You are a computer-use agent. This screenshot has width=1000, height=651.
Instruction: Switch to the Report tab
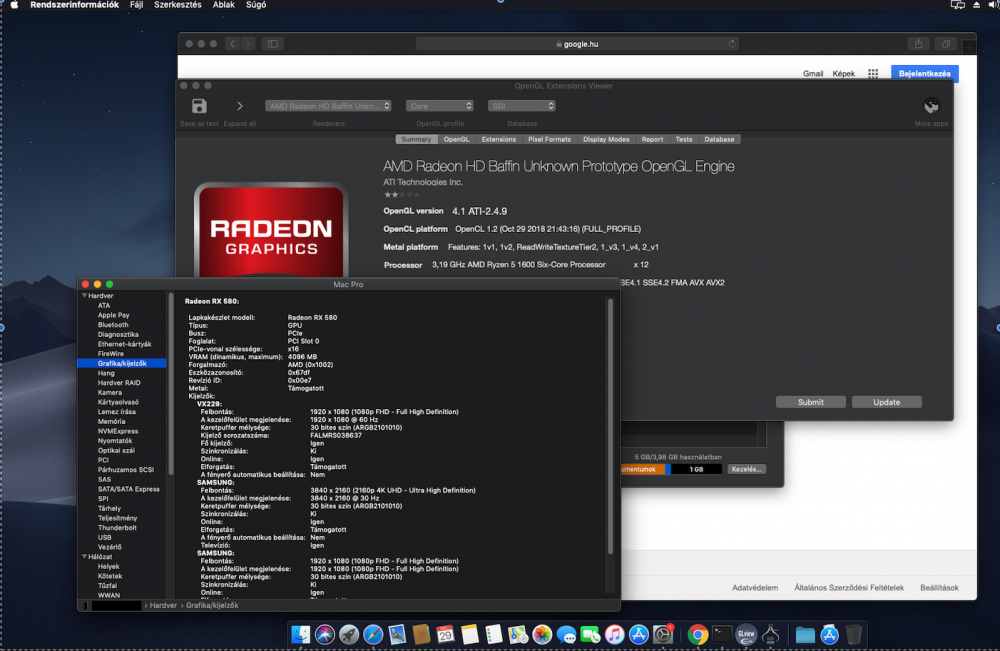coord(652,139)
